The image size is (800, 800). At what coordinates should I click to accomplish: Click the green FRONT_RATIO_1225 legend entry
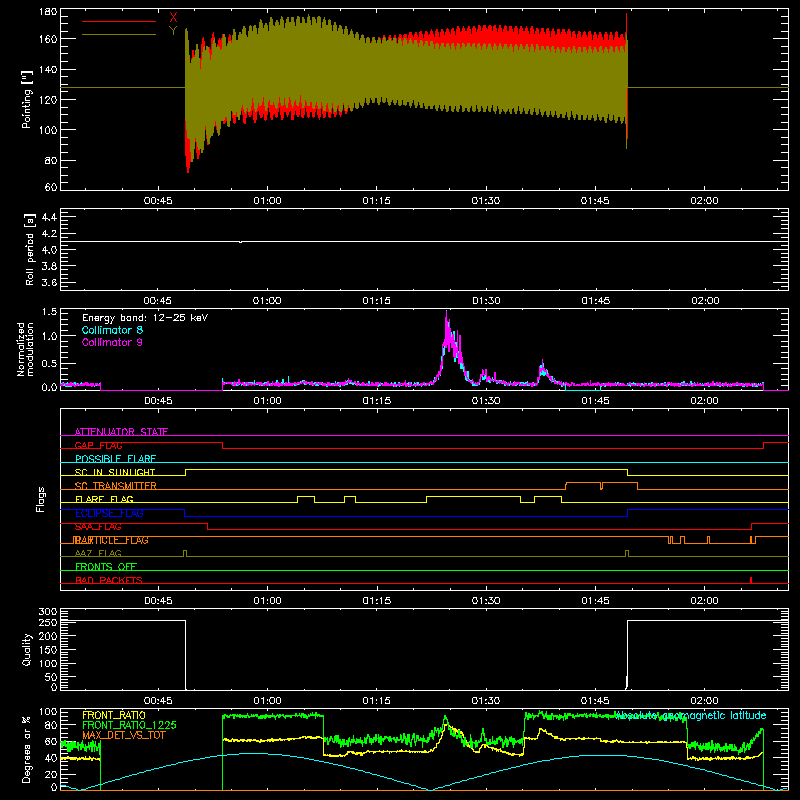tap(129, 725)
